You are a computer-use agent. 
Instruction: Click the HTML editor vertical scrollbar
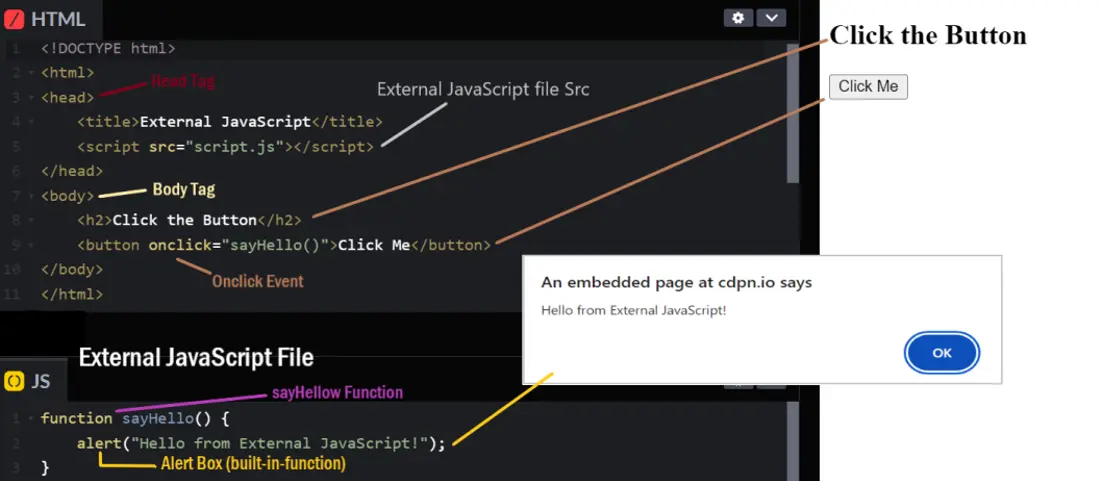pos(793,113)
